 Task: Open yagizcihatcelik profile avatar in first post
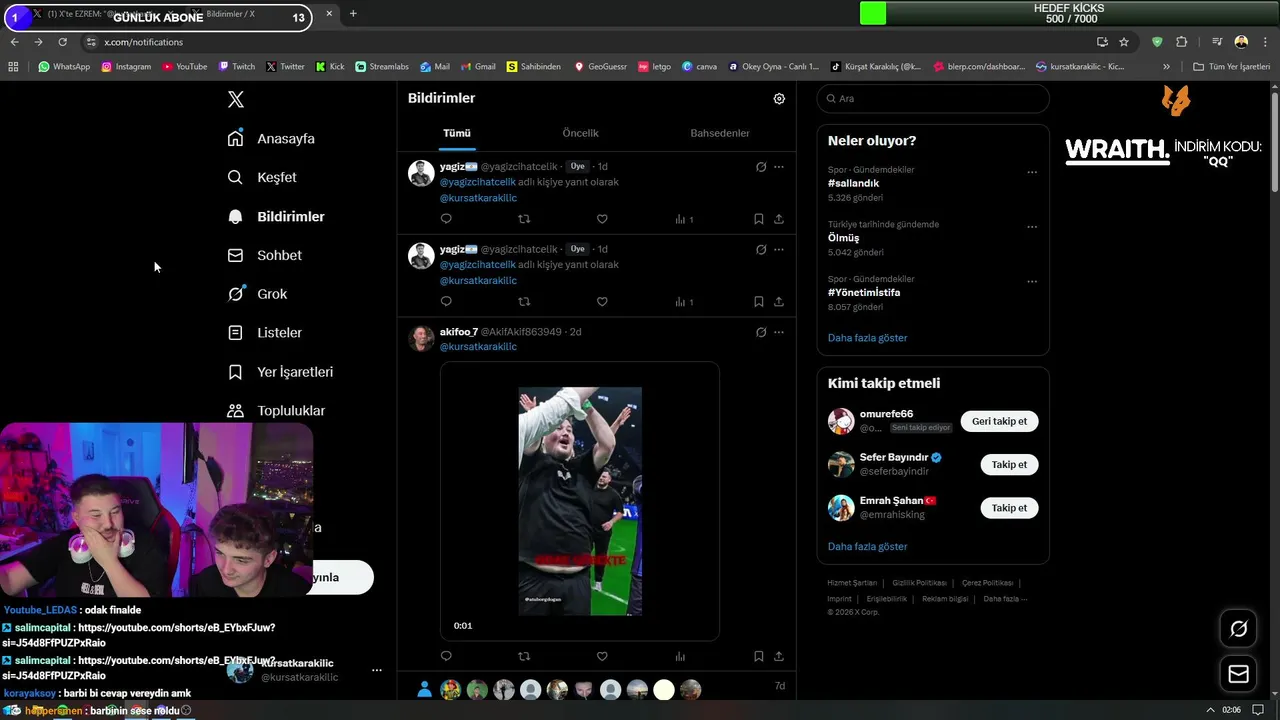coord(421,173)
